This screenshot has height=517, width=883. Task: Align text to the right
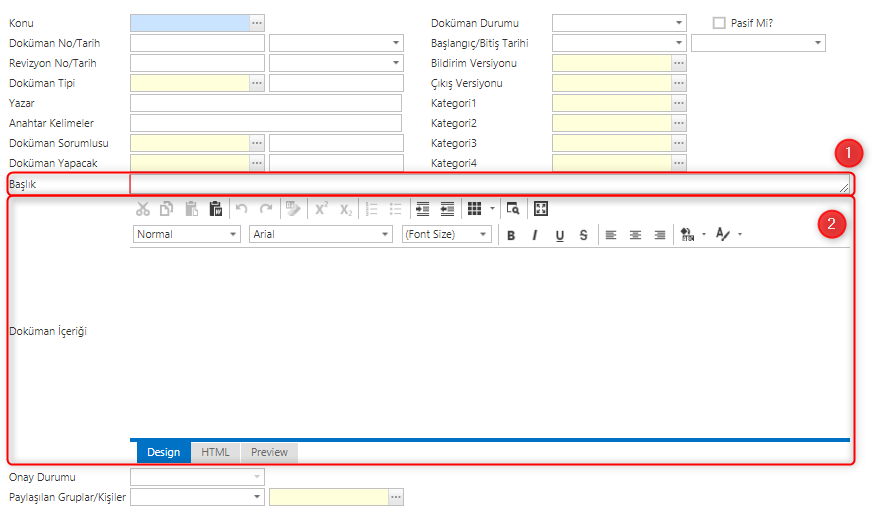[x=660, y=235]
